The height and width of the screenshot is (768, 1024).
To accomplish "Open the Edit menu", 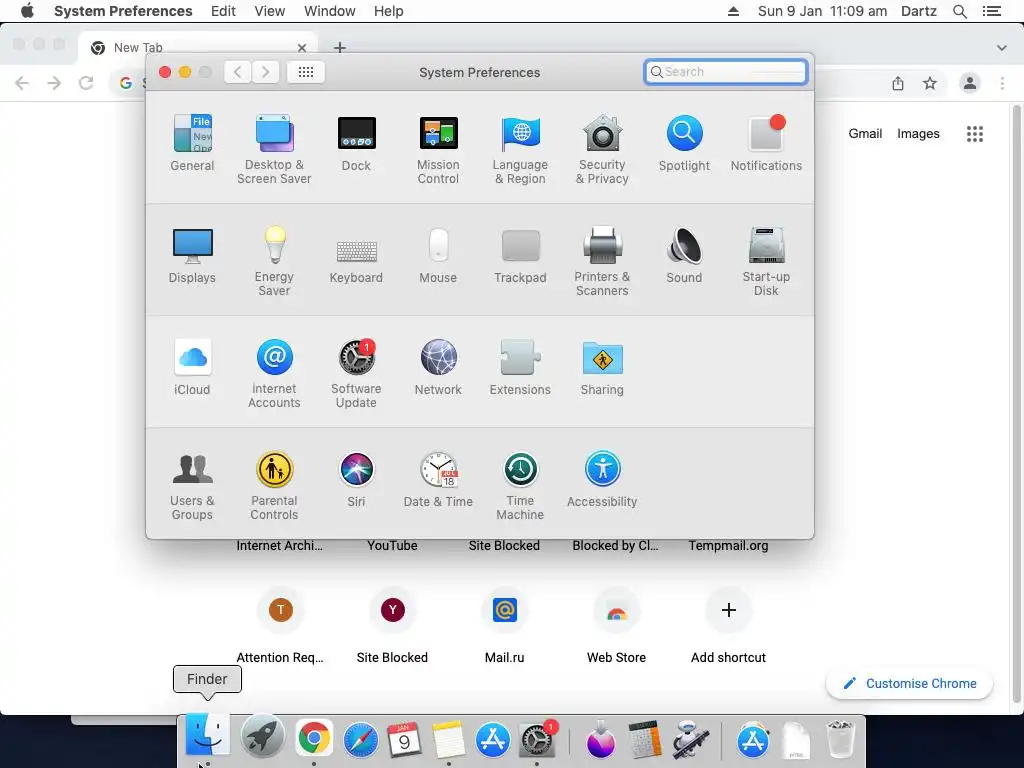I will [223, 11].
